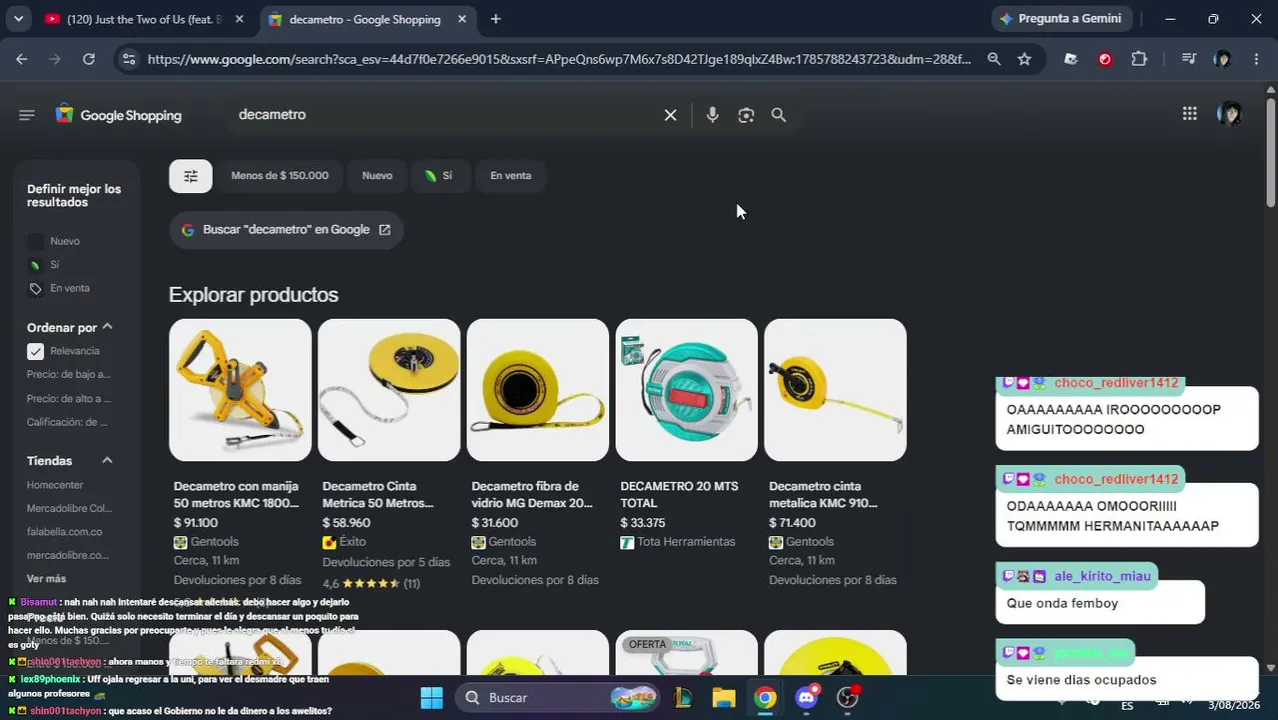Open the red extension icon in toolbar

(x=1105, y=59)
